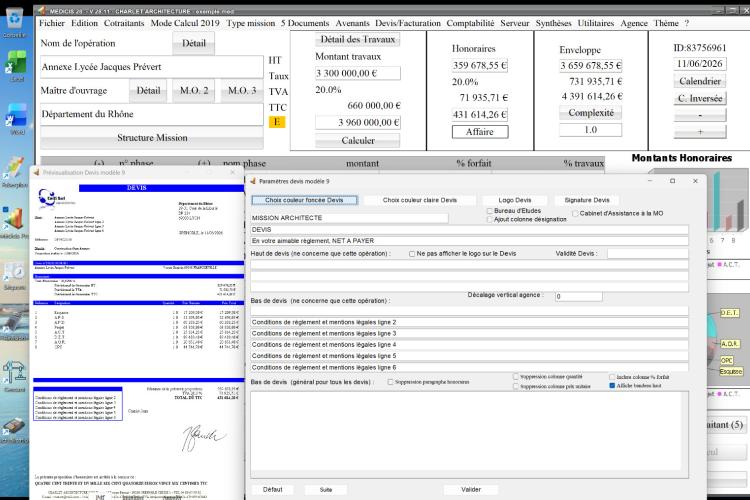Image resolution: width=750 pixels, height=500 pixels.
Task: Edit the mentions légales ligne 6 field
Action: click(x=470, y=367)
